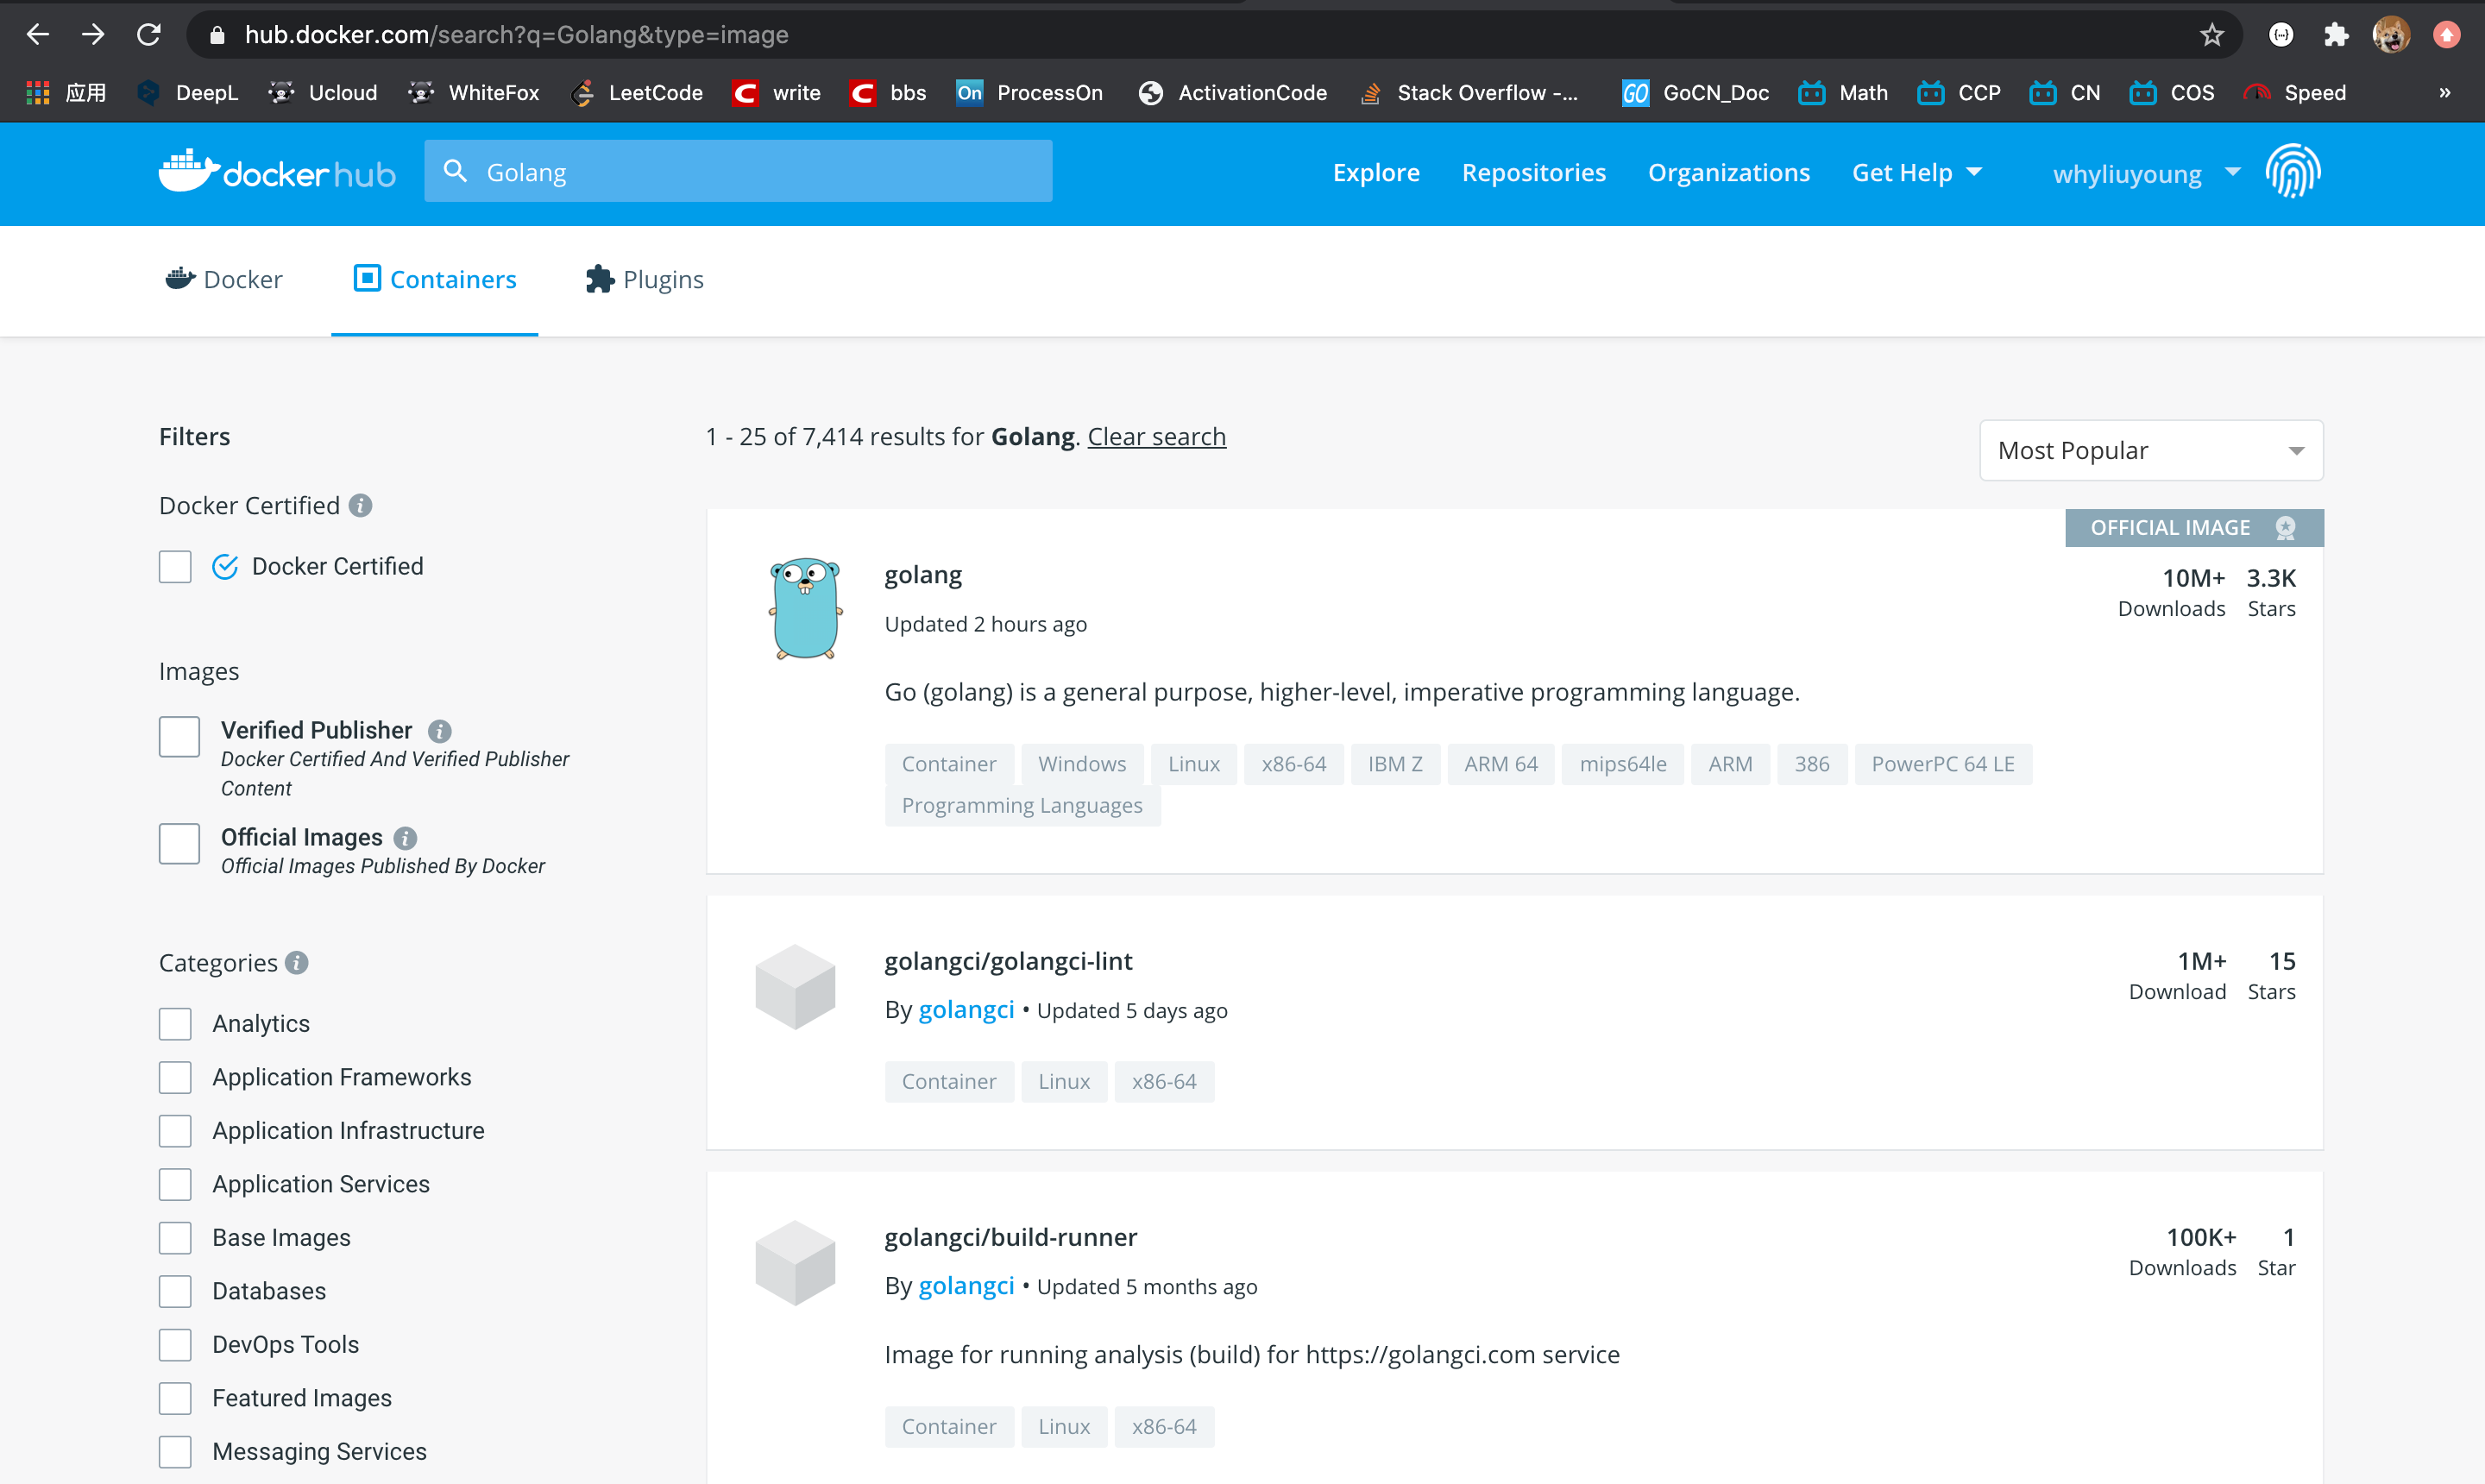Image resolution: width=2485 pixels, height=1484 pixels.
Task: Click the OFFICIAL IMAGE badge icon
Action: (x=2286, y=528)
